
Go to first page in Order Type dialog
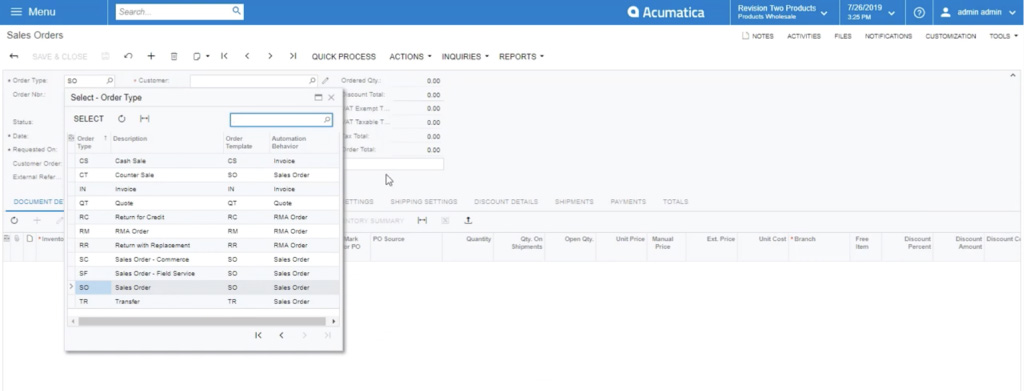point(258,335)
